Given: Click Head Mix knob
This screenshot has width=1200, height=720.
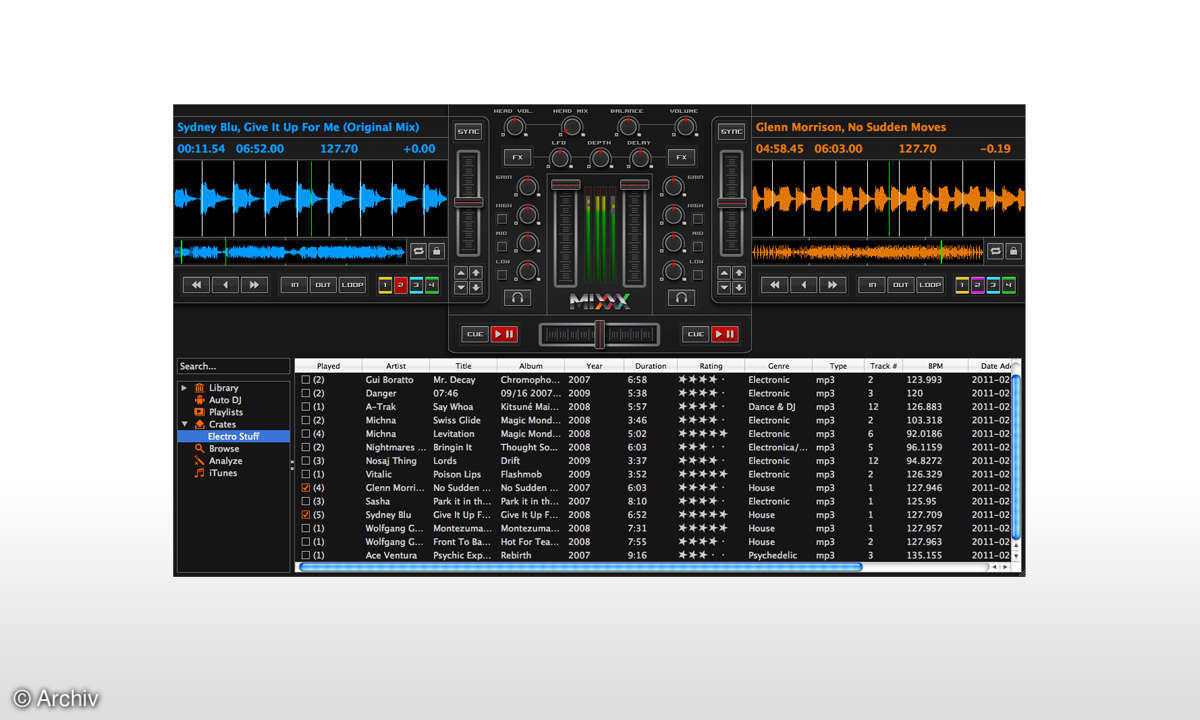Looking at the screenshot, I should tap(571, 126).
